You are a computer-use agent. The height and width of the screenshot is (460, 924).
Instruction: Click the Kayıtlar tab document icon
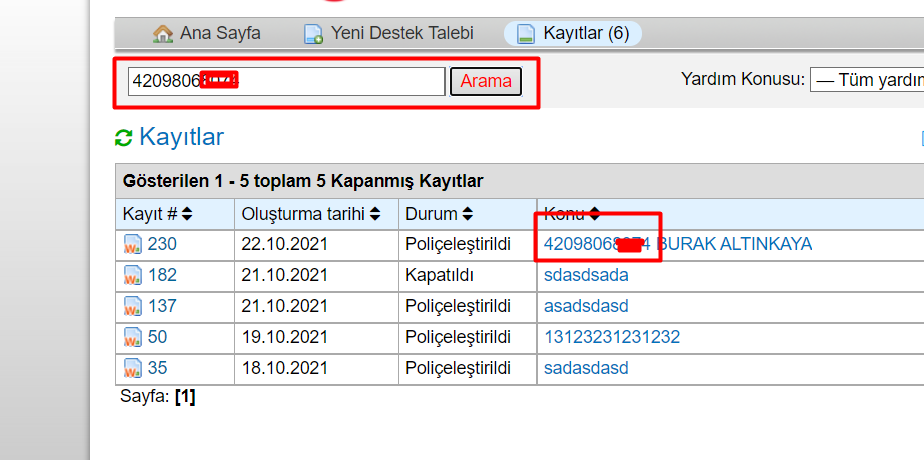[525, 34]
